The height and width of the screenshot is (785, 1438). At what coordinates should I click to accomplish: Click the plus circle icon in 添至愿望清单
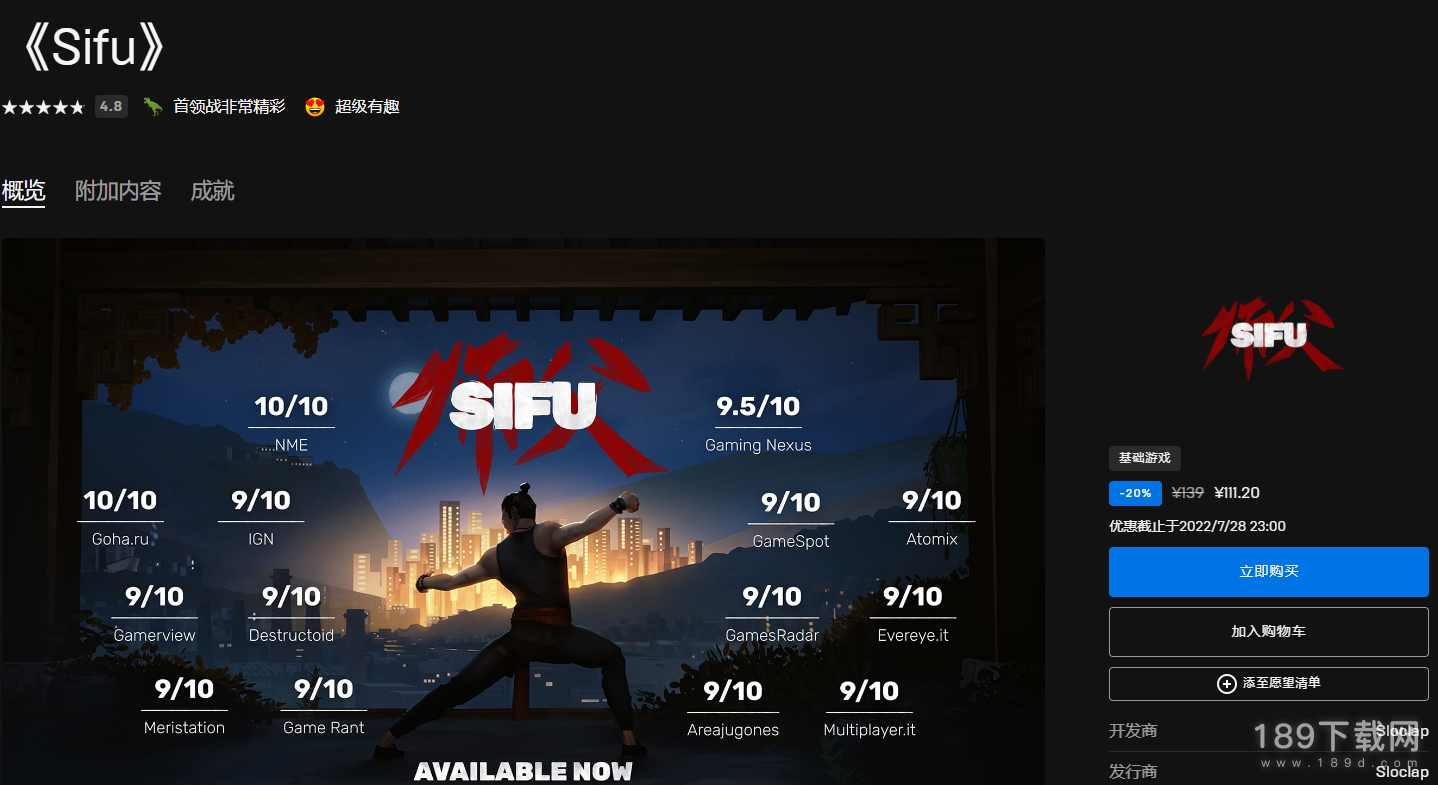(1226, 684)
